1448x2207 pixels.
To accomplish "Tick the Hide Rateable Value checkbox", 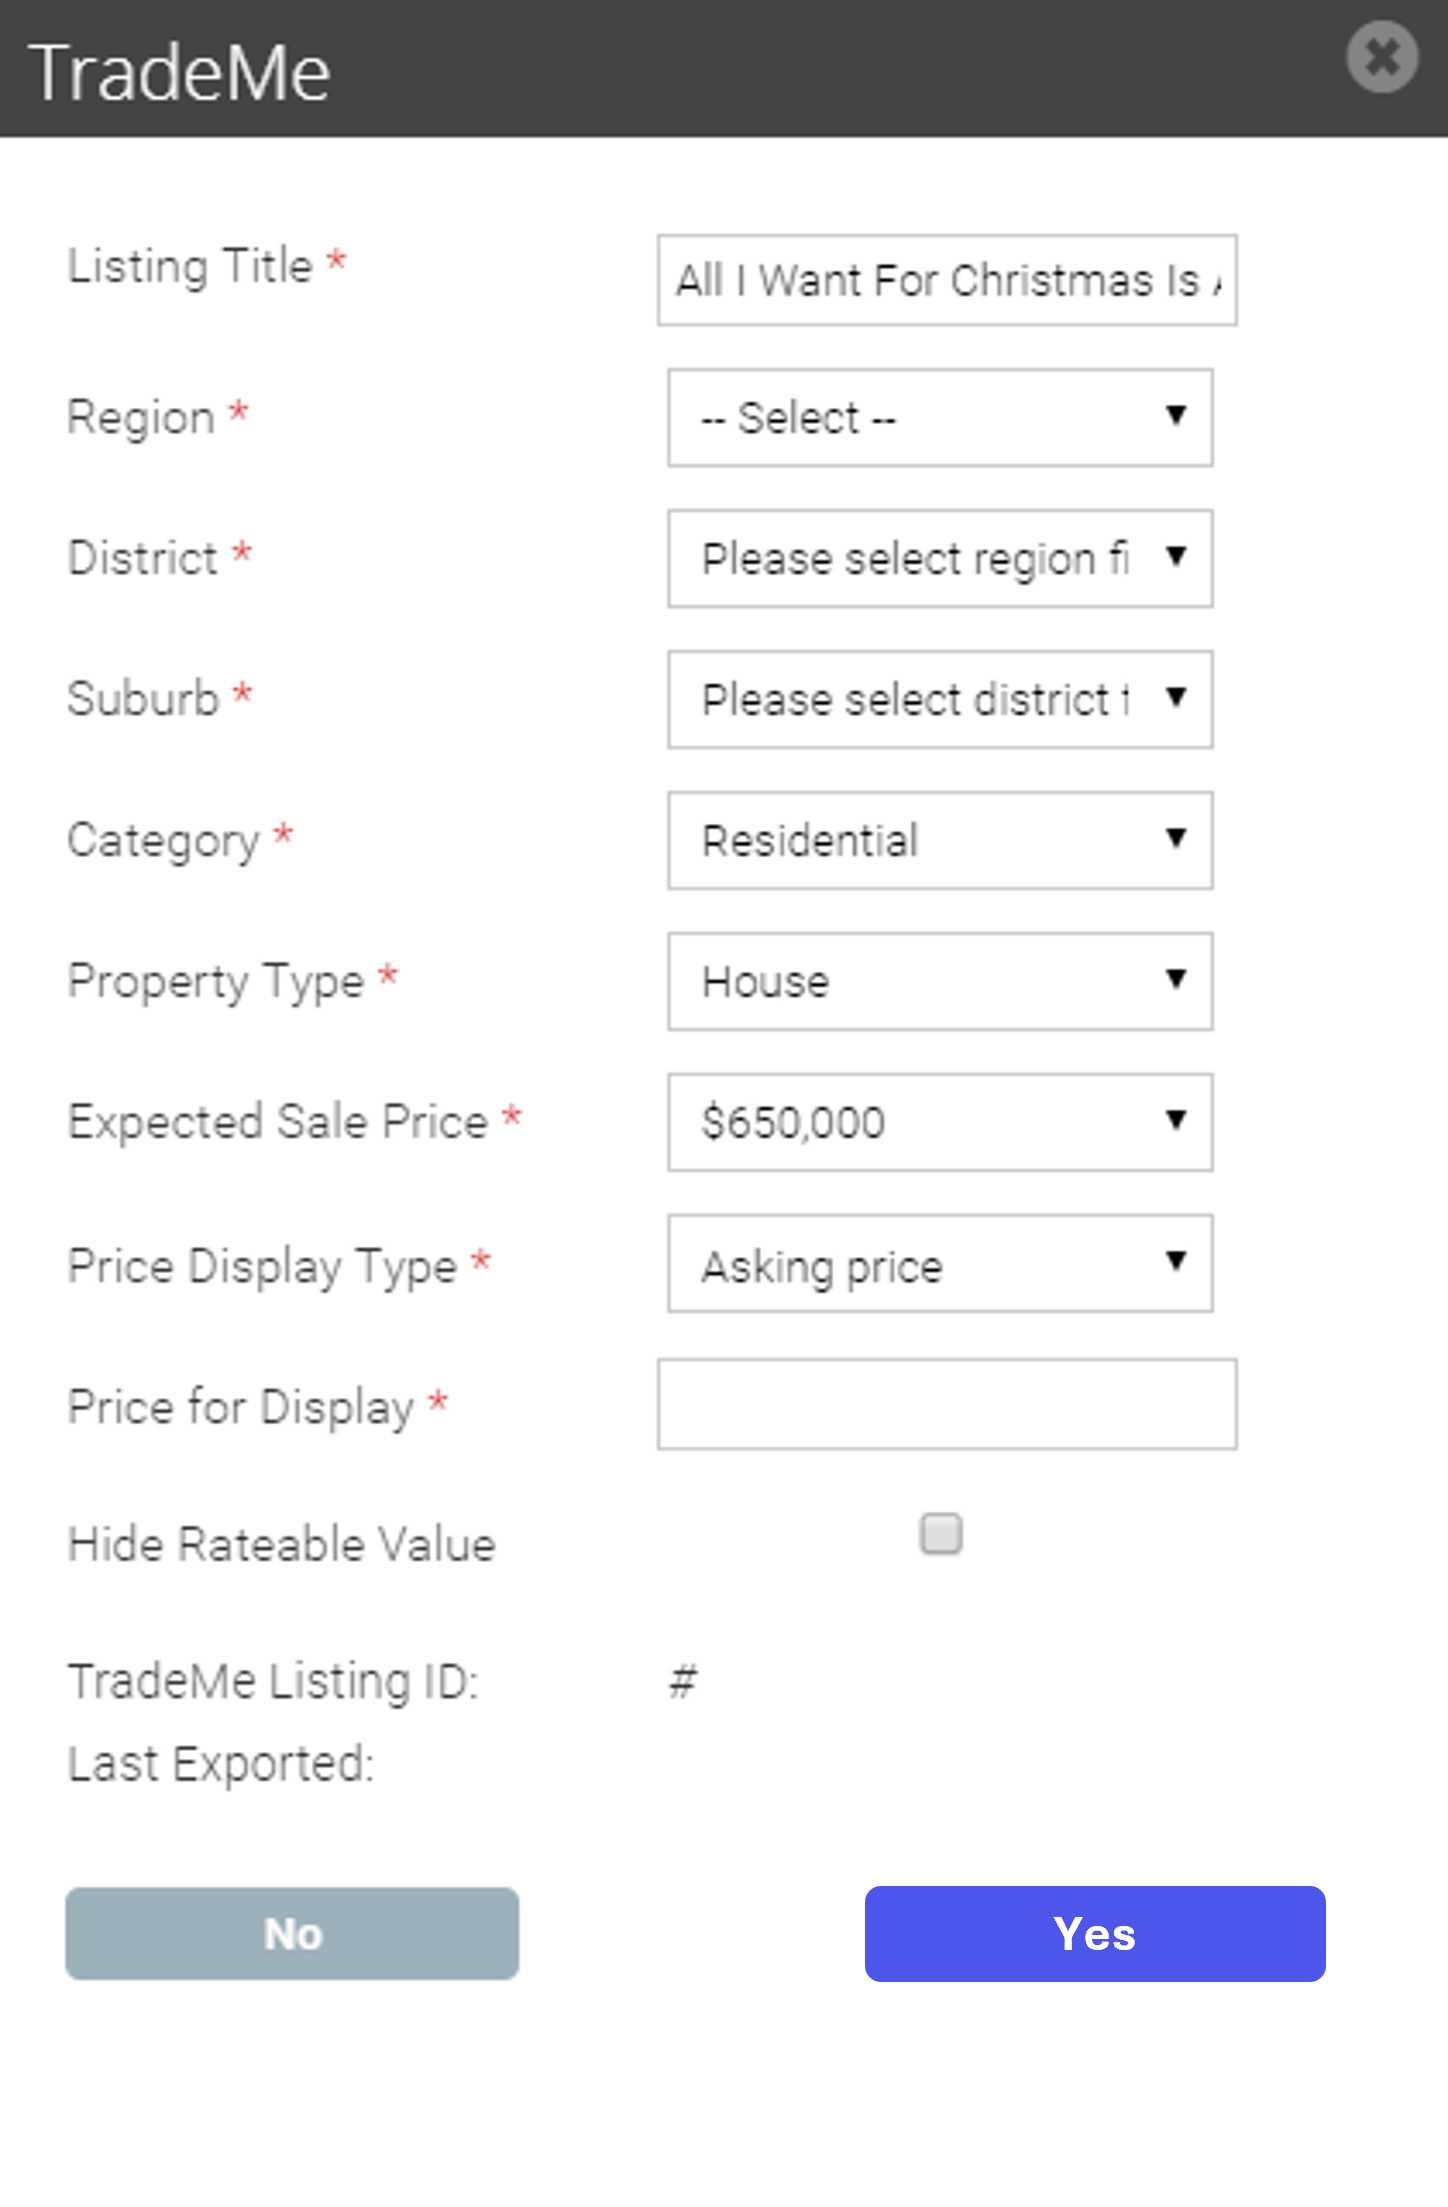I will 941,1533.
